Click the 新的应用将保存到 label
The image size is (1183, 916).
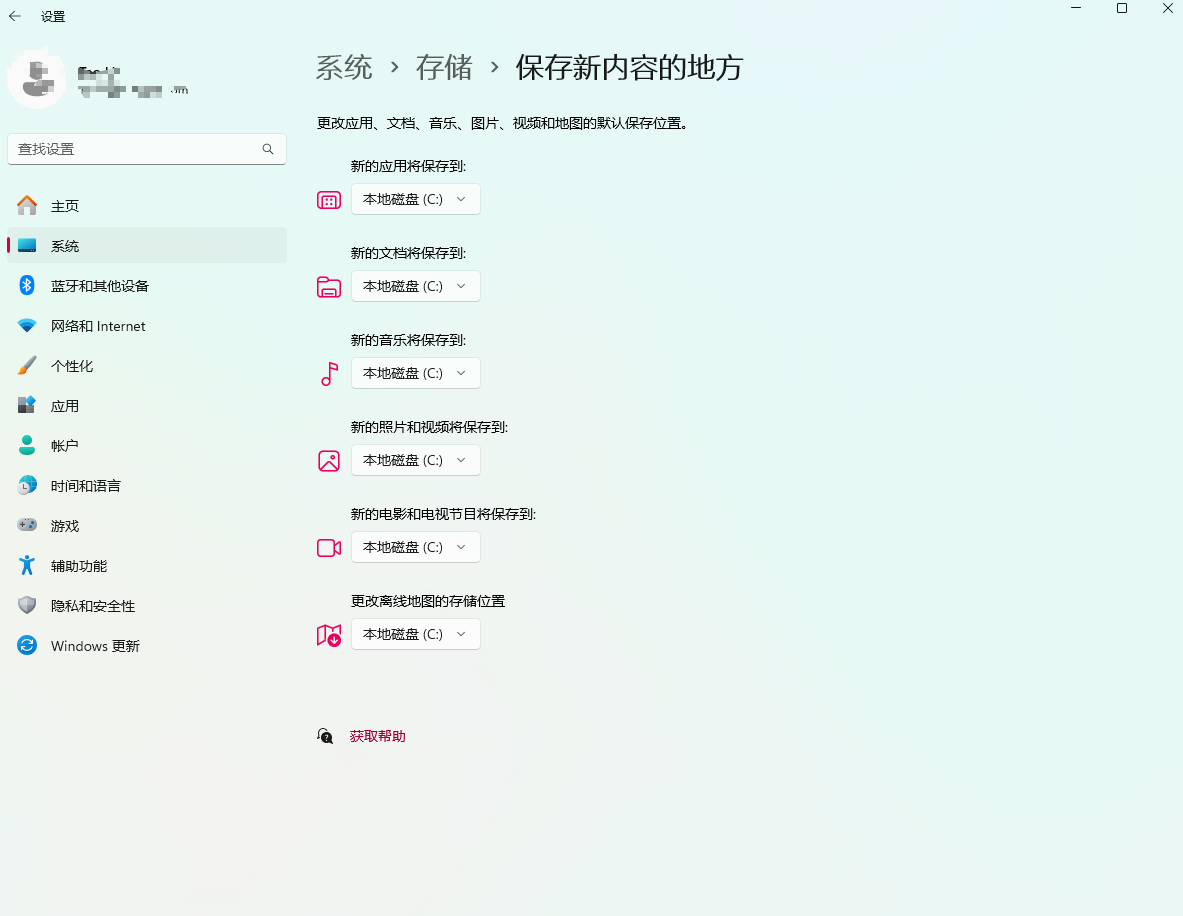[x=408, y=166]
